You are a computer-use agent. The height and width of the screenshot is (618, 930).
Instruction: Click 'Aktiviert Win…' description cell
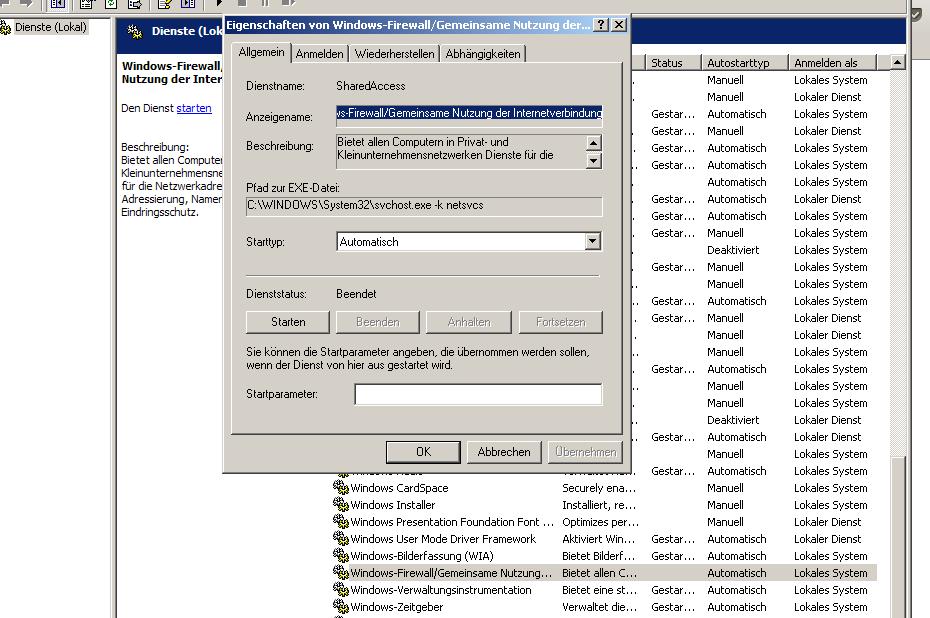click(x=598, y=539)
